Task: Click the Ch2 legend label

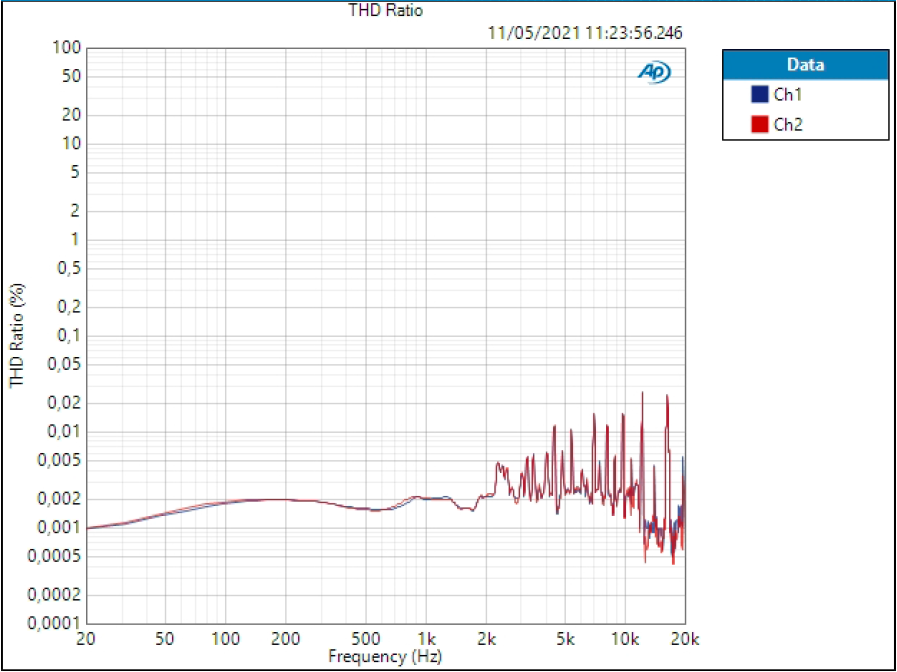Action: pyautogui.click(x=788, y=125)
